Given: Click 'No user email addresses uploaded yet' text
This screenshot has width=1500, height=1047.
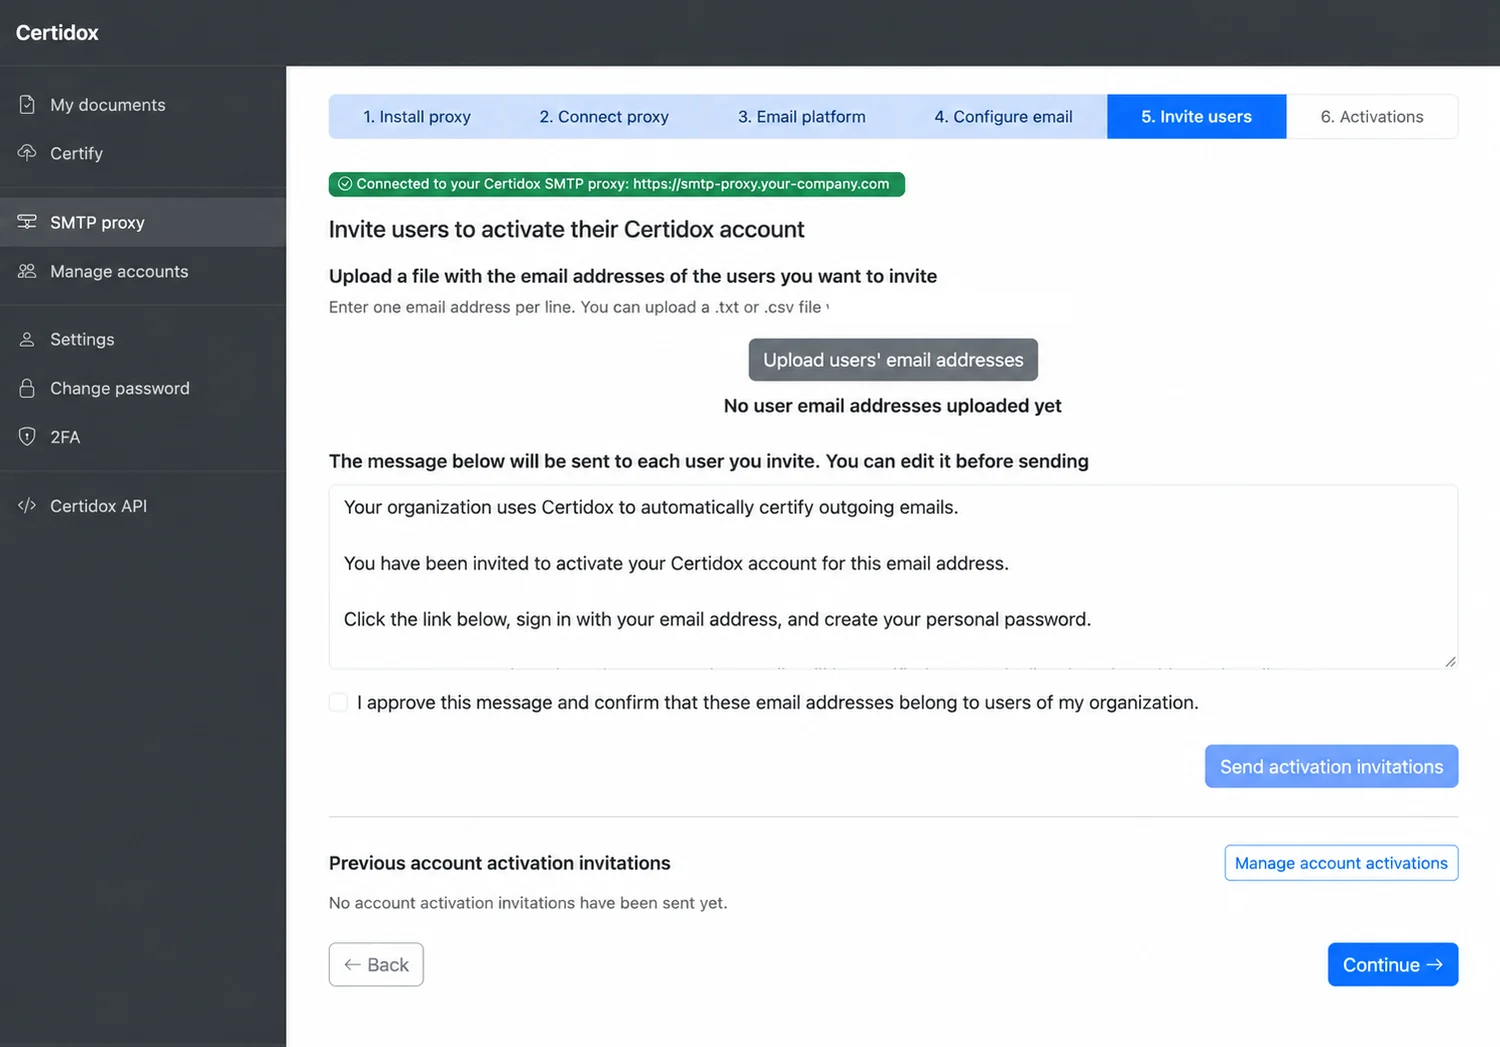Looking at the screenshot, I should [x=892, y=405].
